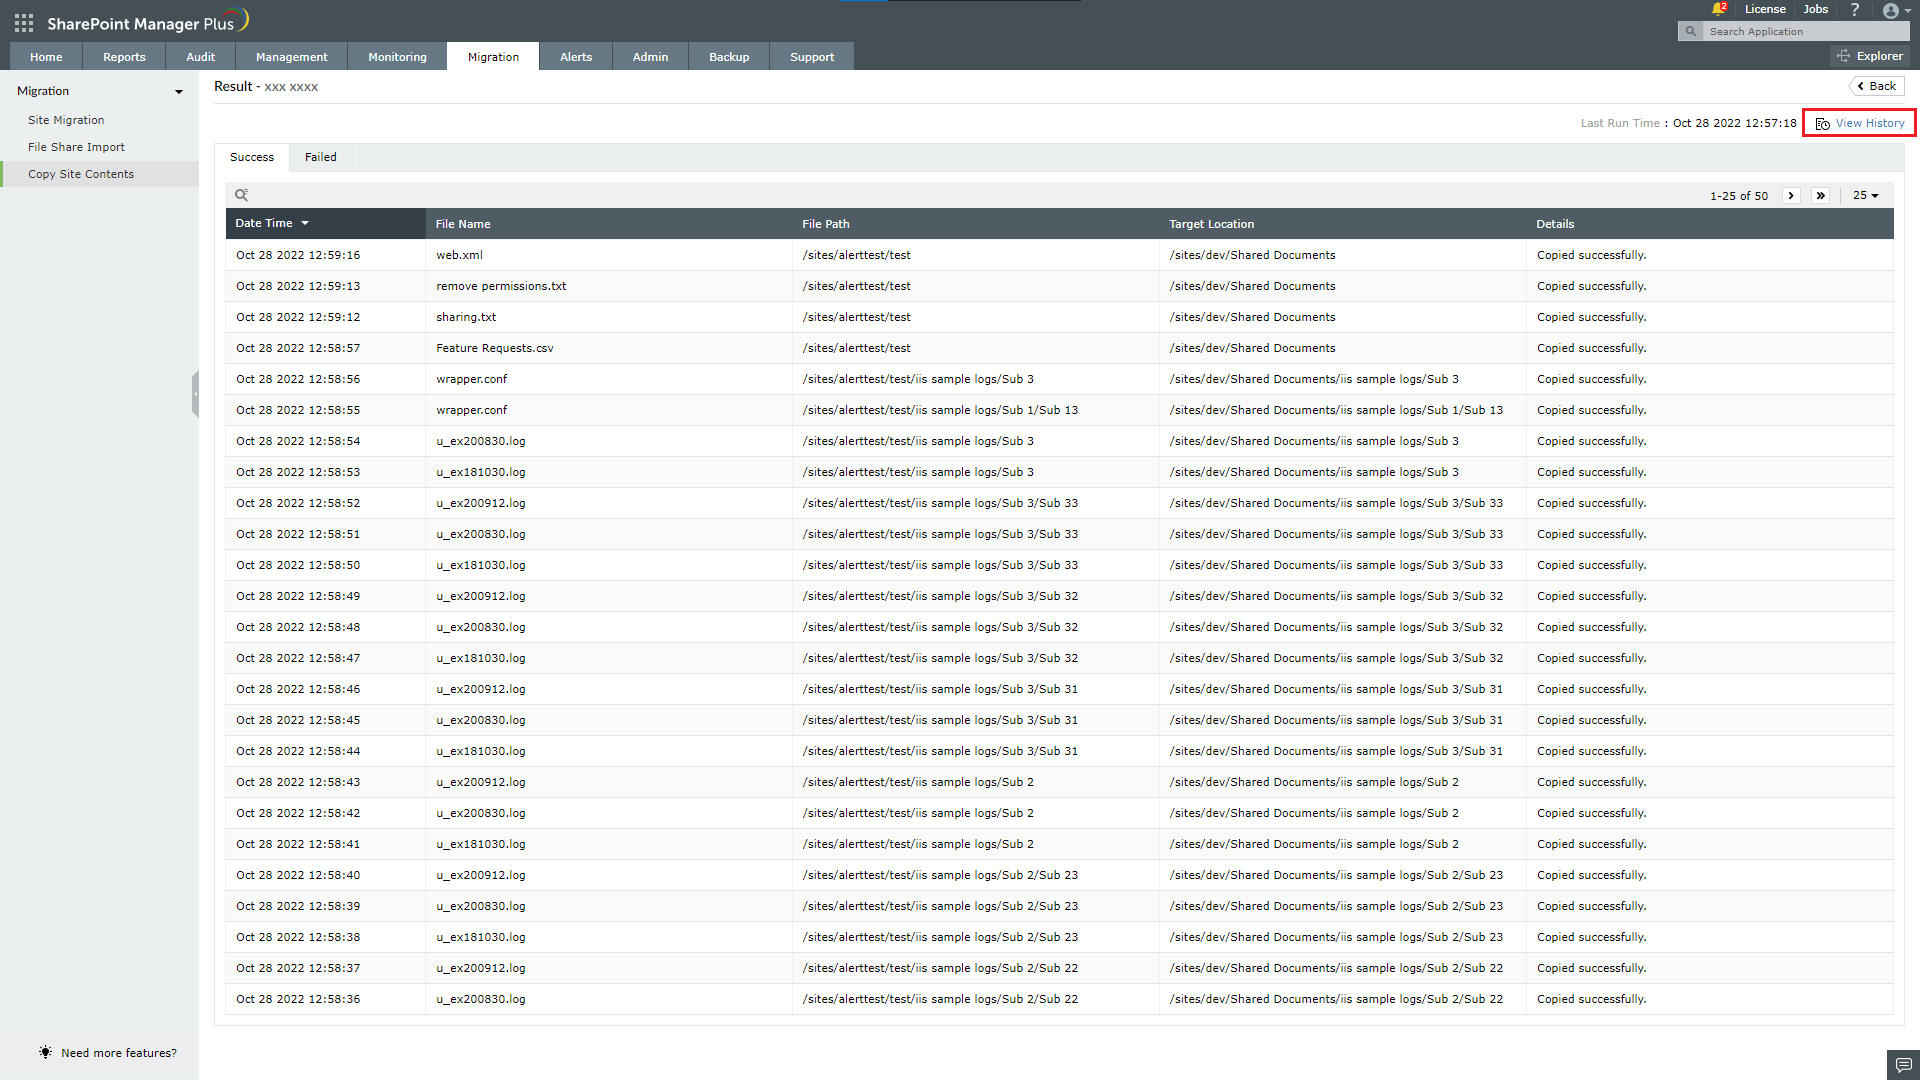The width and height of the screenshot is (1920, 1080).
Task: Open the page size dropdown showing 25
Action: click(1865, 195)
